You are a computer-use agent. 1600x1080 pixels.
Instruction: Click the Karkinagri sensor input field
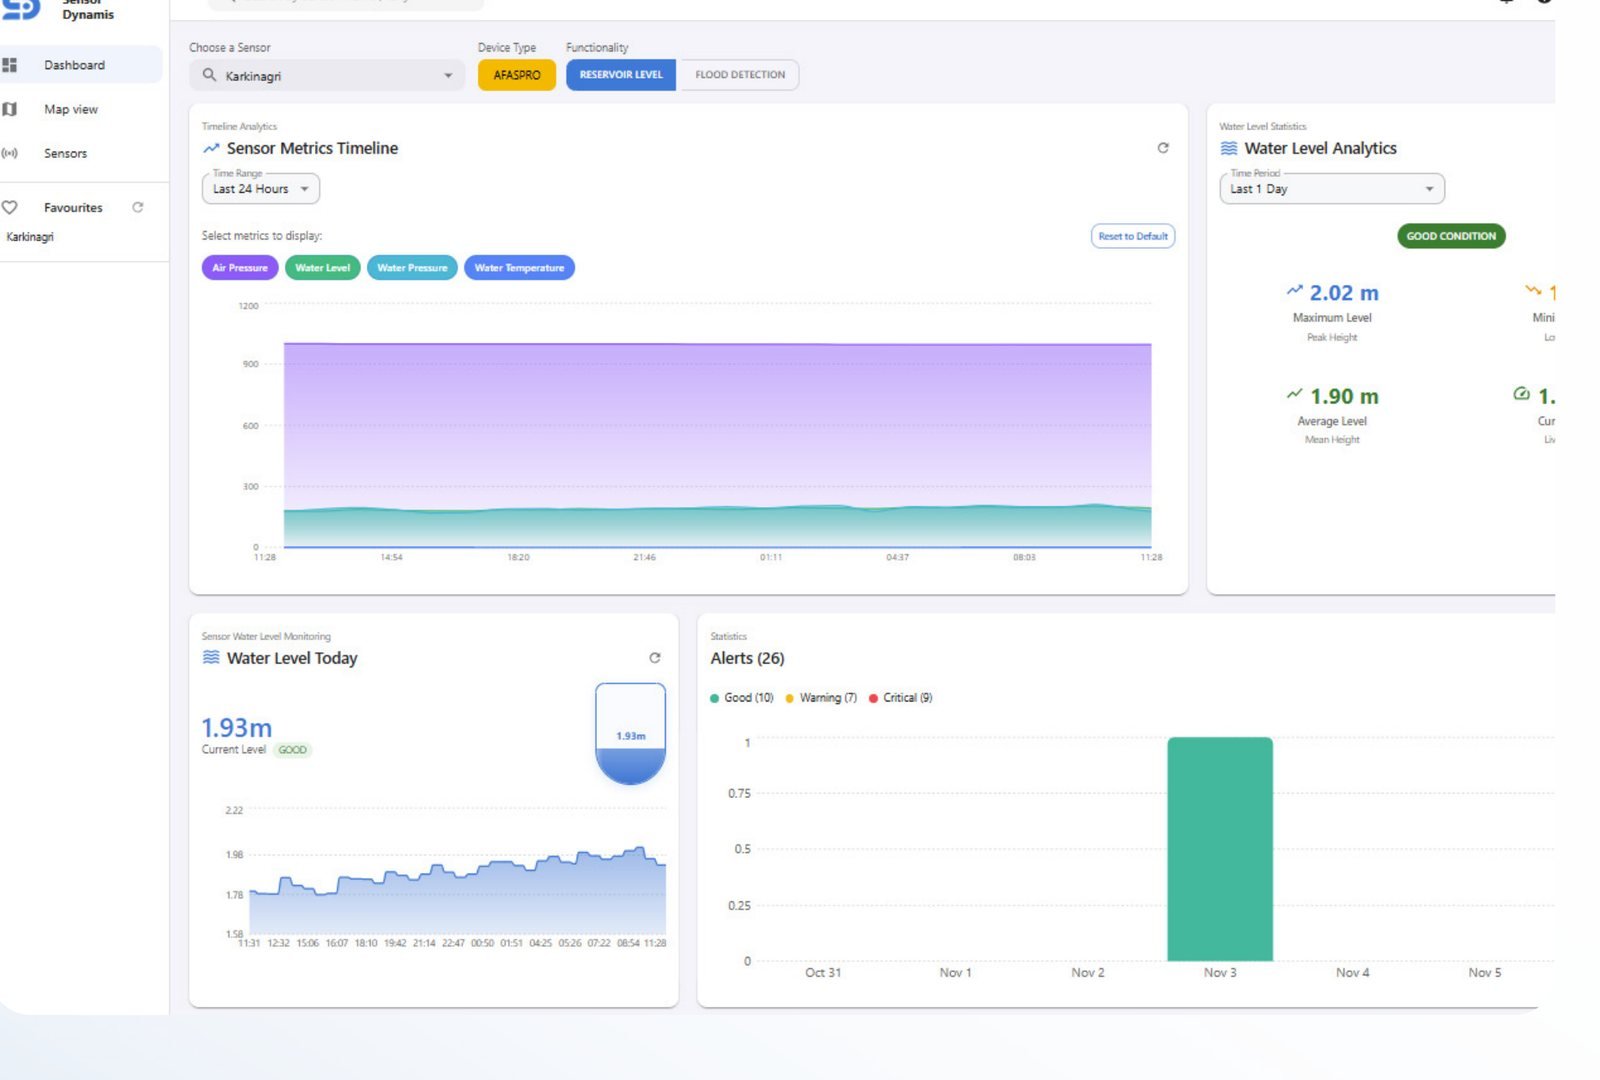click(x=327, y=75)
